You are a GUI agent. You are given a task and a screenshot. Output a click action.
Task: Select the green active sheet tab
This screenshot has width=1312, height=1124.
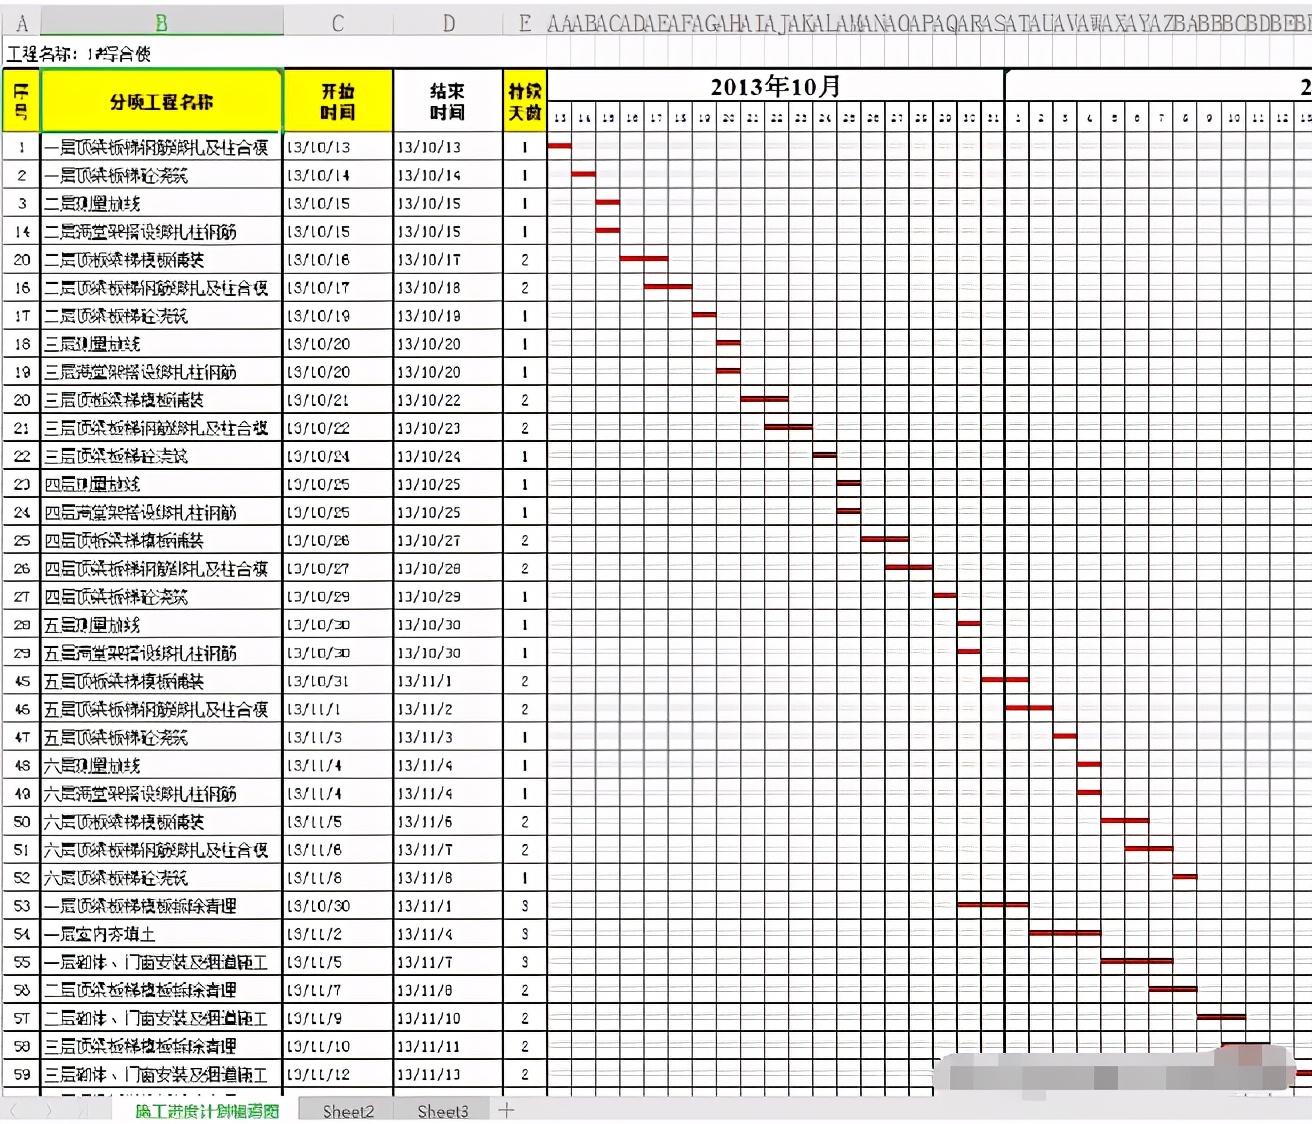click(x=206, y=1111)
